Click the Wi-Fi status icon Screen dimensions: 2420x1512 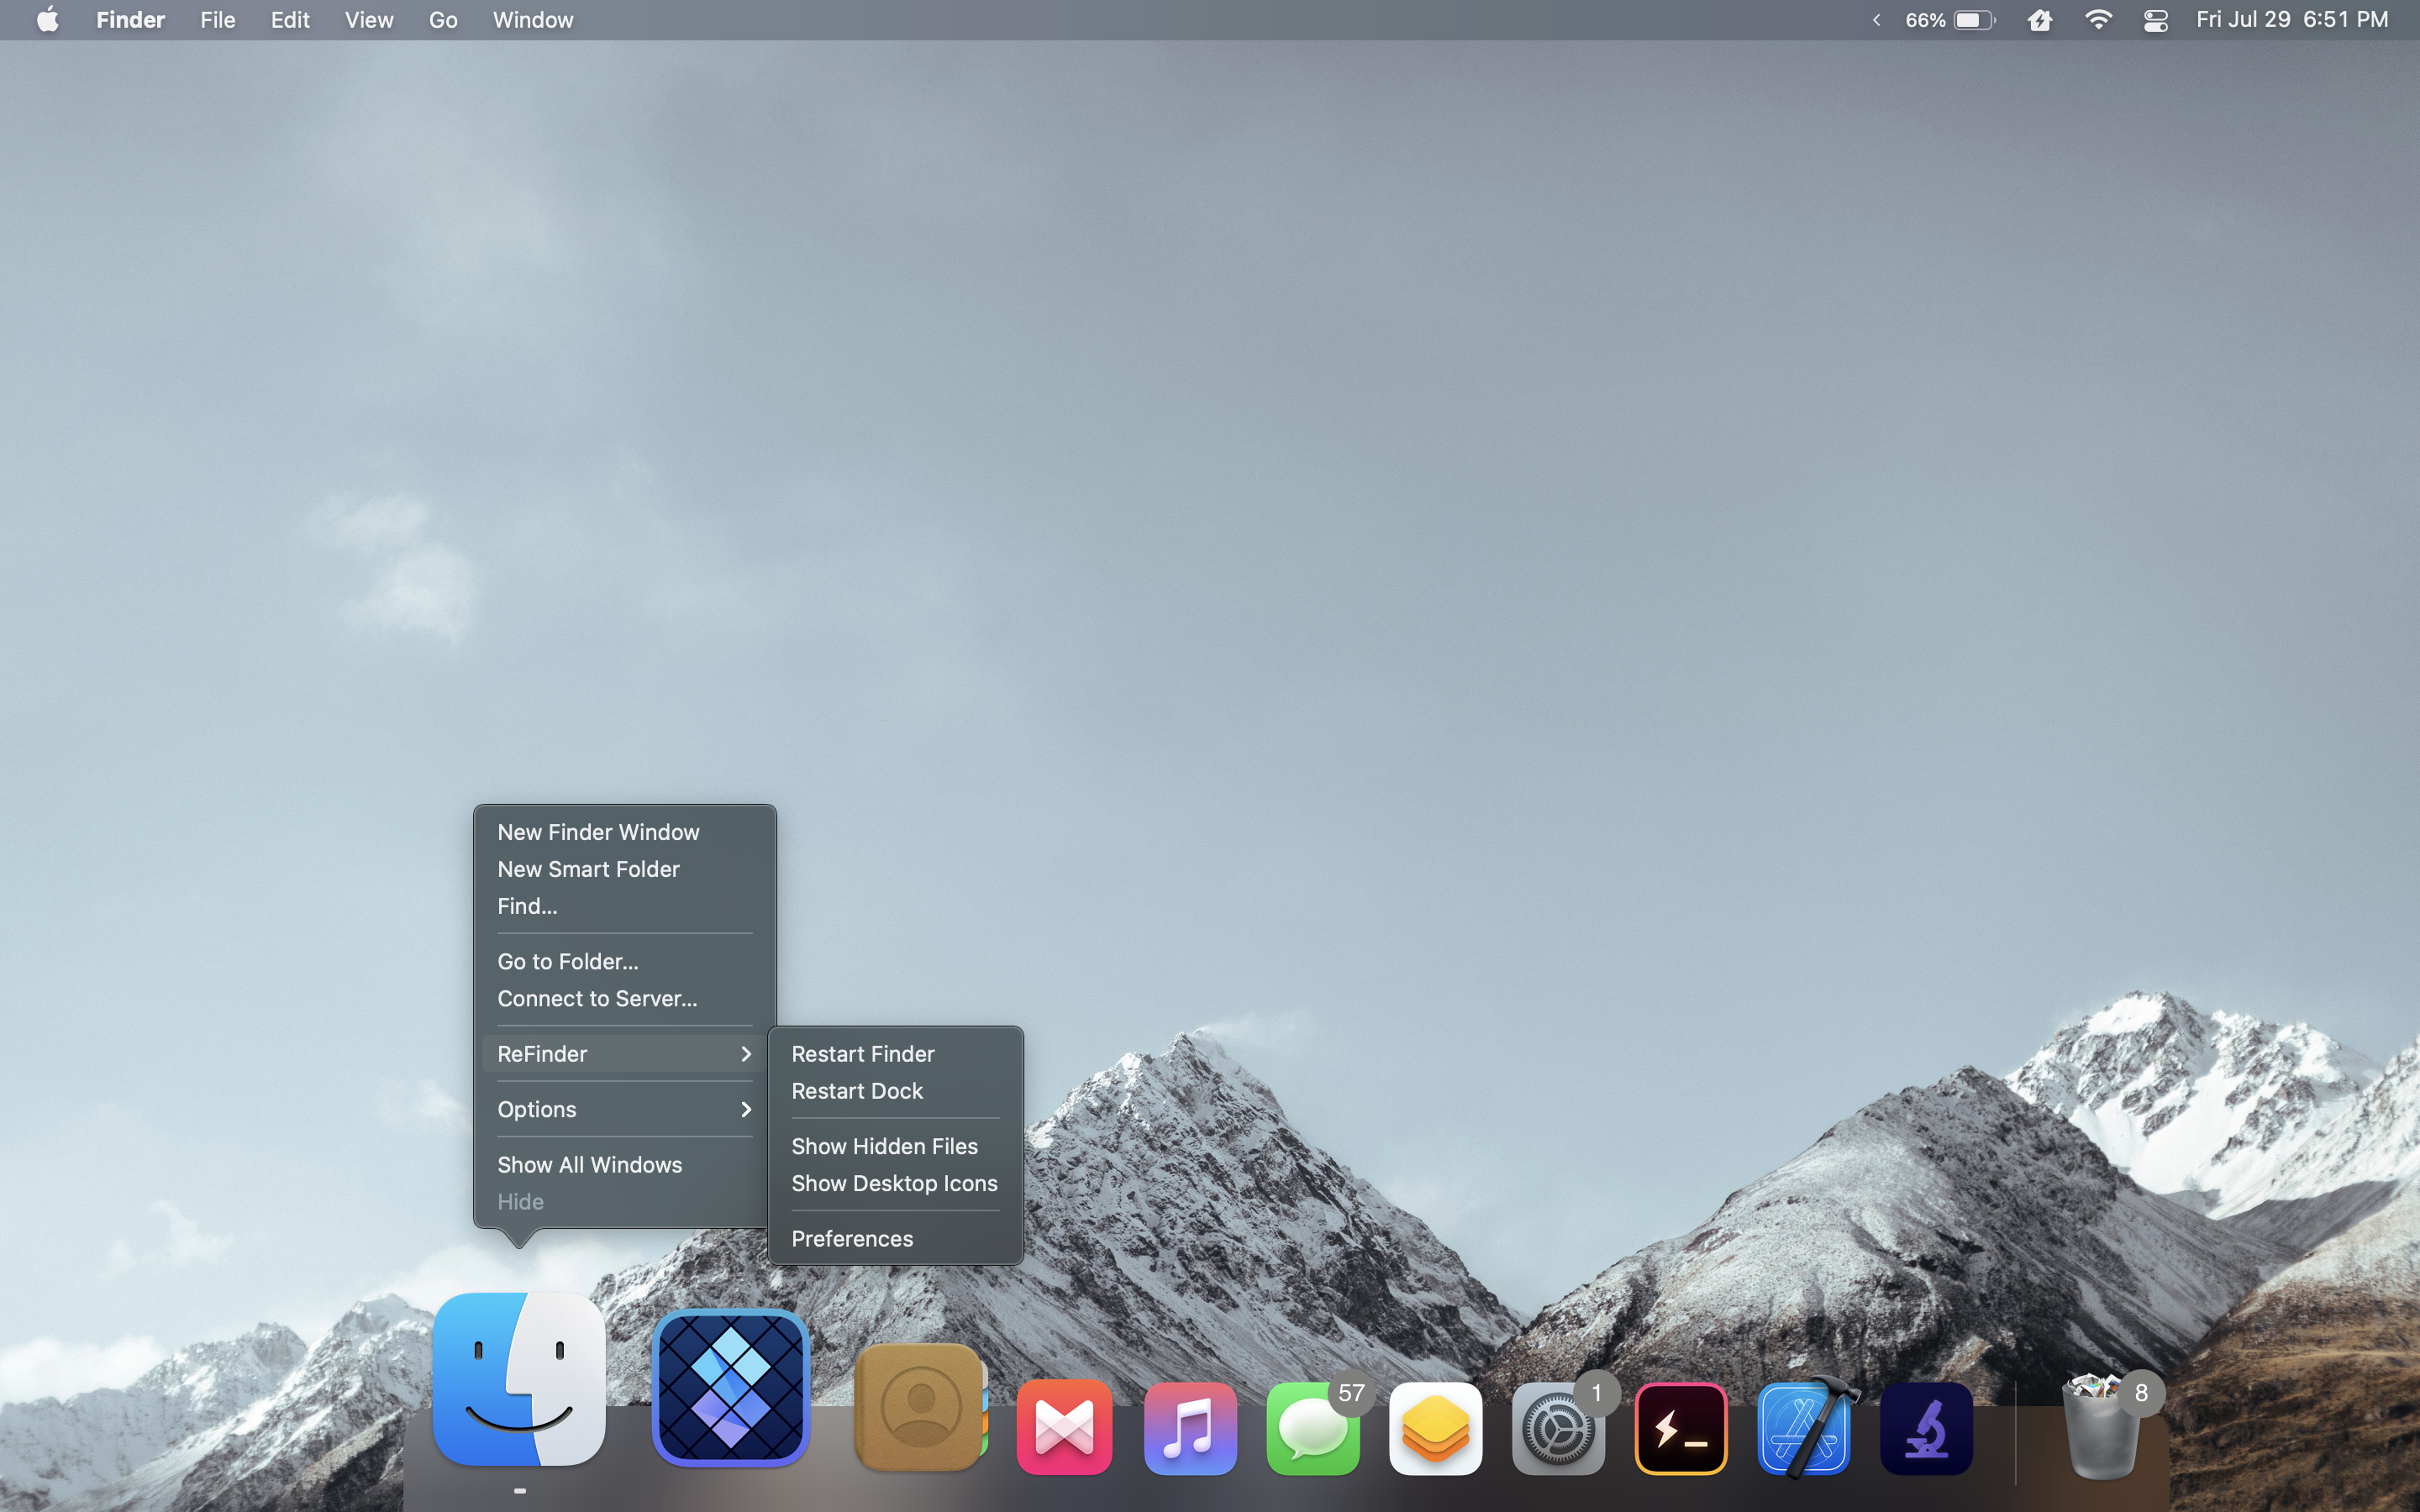click(x=2098, y=20)
